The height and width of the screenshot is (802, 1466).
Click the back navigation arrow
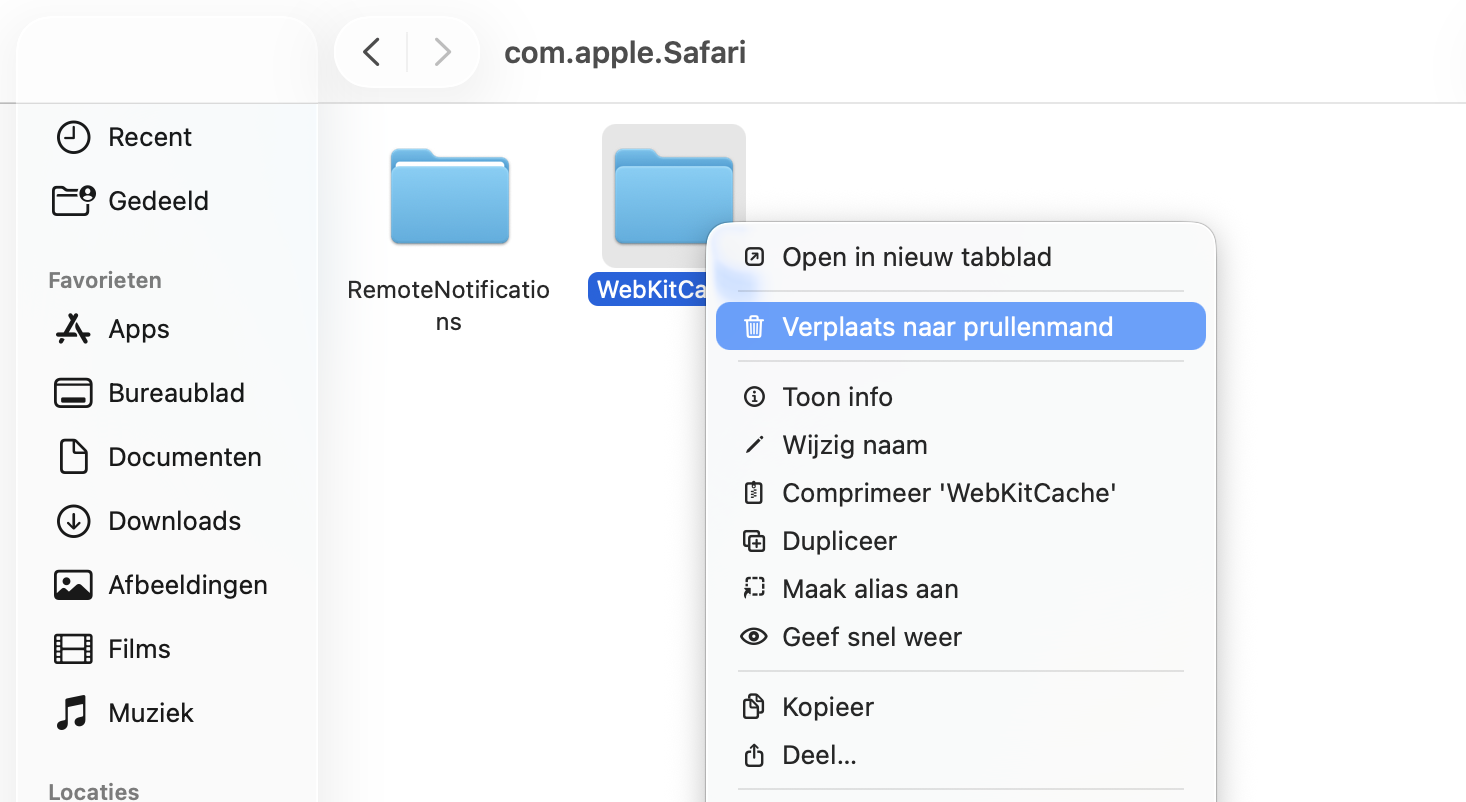(370, 53)
